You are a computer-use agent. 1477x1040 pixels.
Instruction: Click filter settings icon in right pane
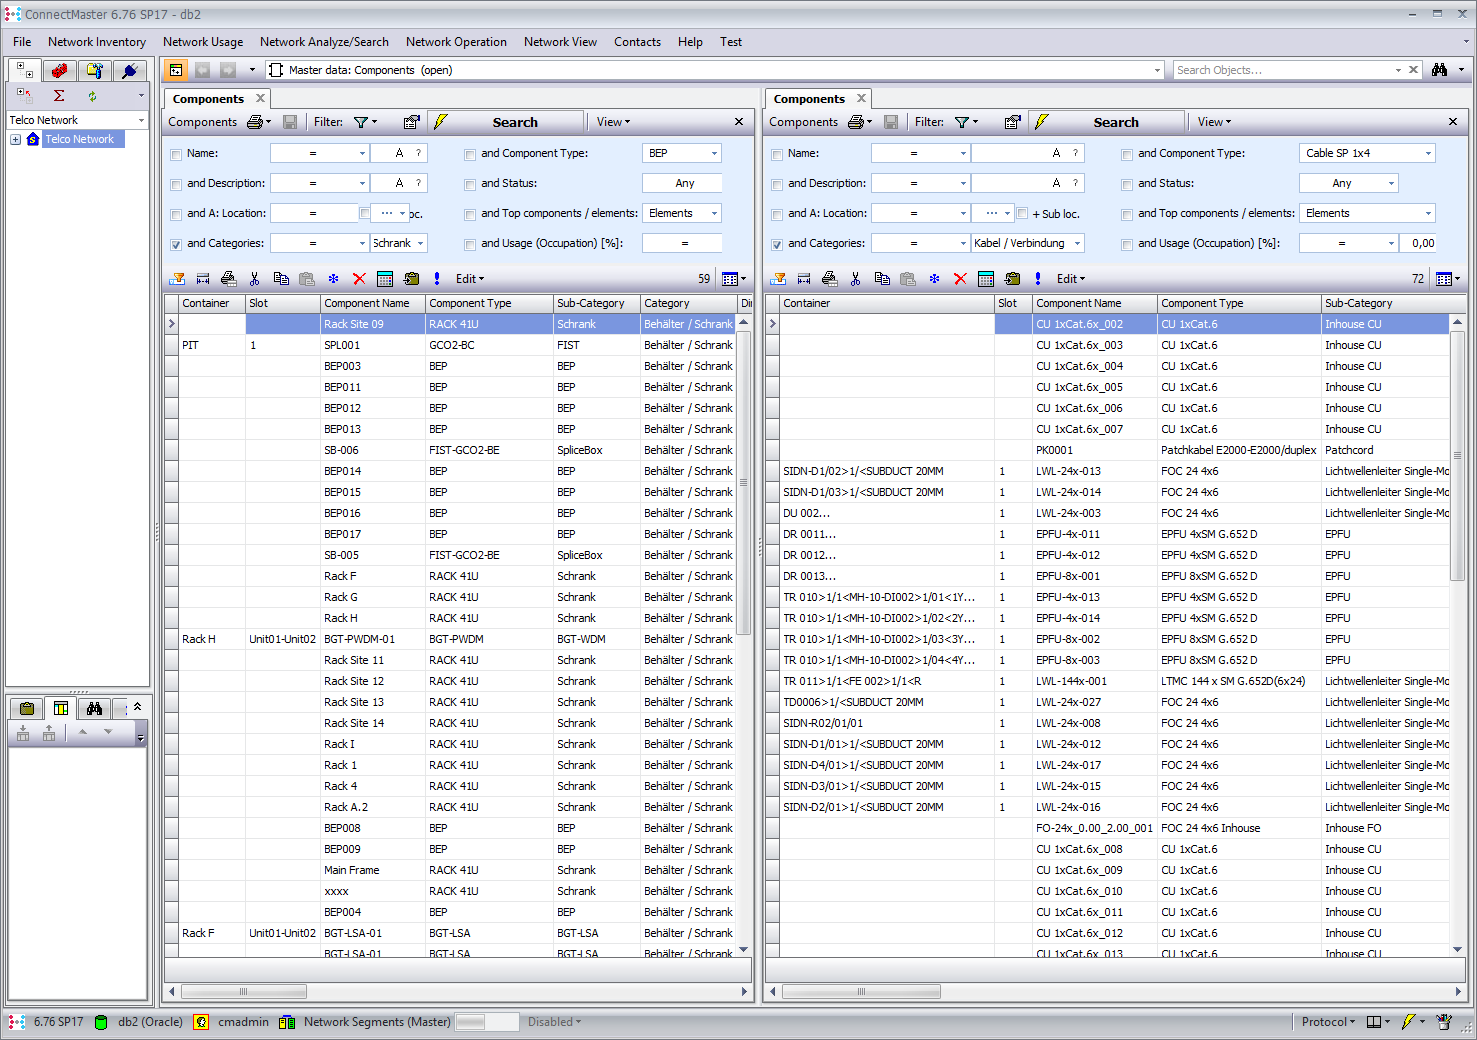(1012, 122)
